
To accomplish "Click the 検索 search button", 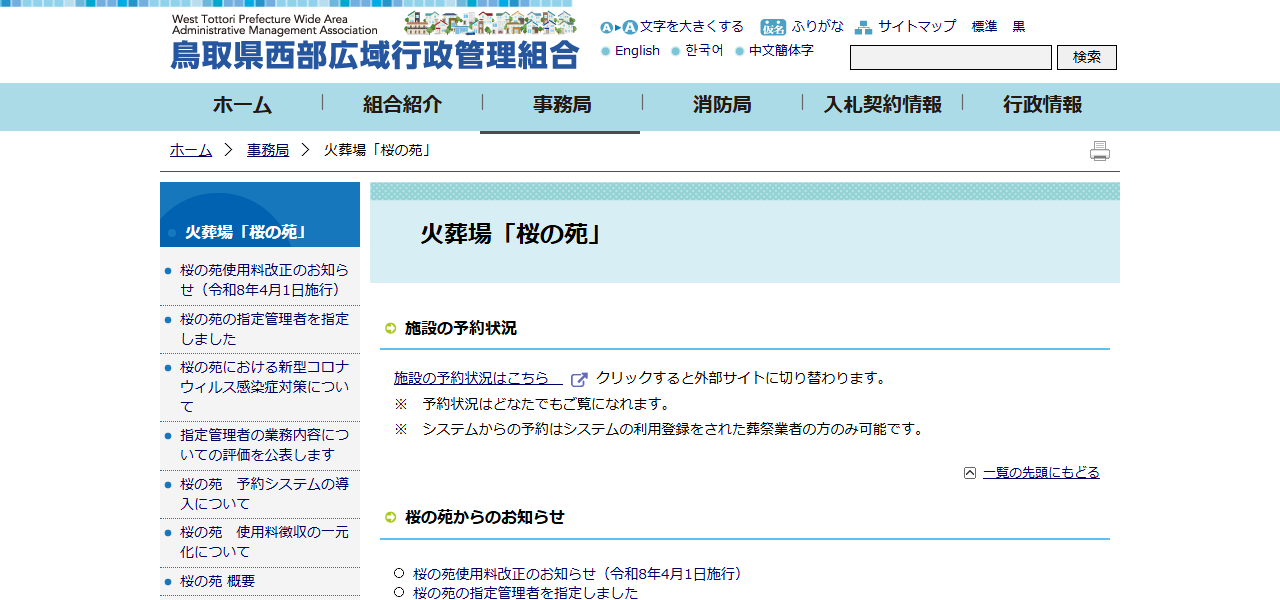I will coord(1087,58).
